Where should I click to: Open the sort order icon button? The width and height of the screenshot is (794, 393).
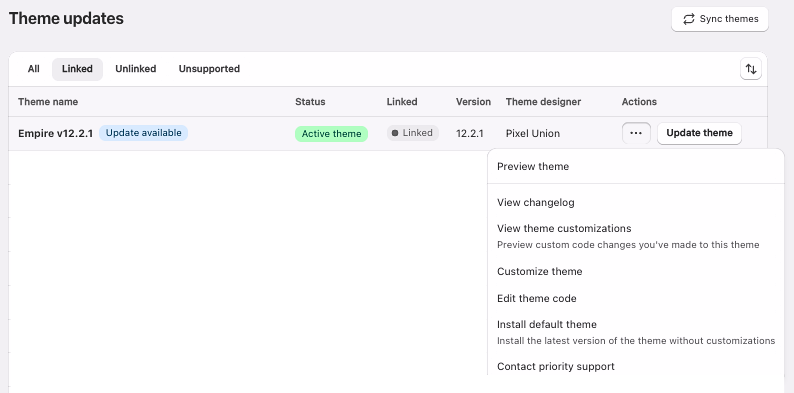tap(750, 69)
